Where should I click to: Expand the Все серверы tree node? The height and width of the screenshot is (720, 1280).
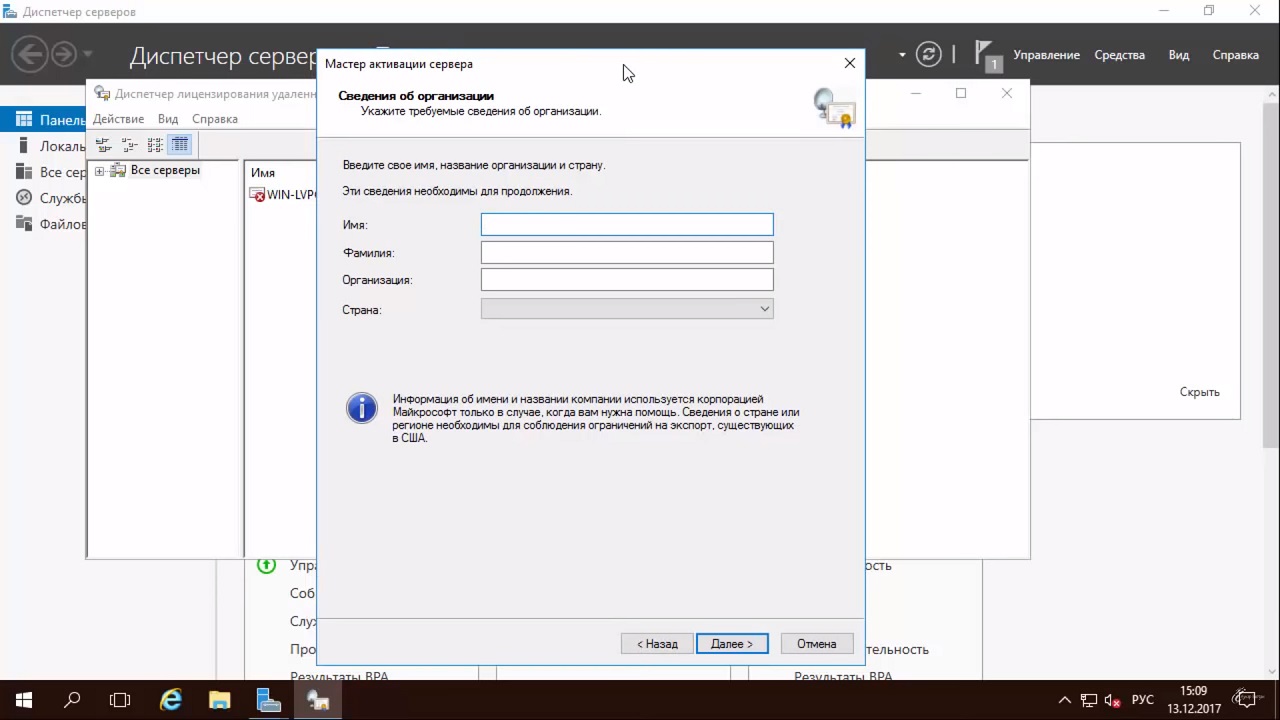pyautogui.click(x=99, y=171)
